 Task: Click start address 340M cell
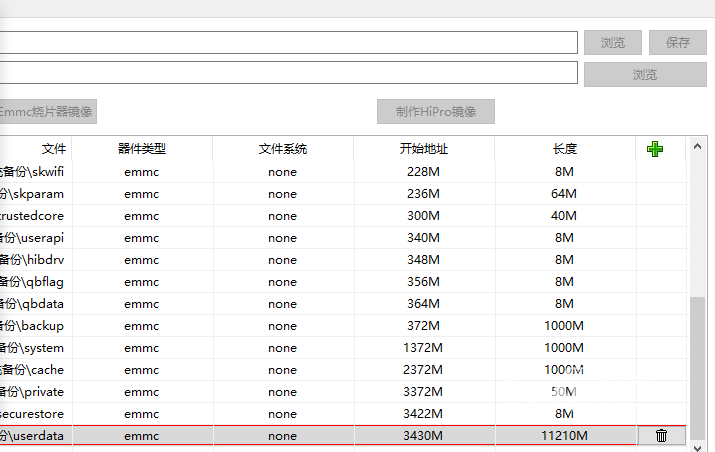(424, 238)
